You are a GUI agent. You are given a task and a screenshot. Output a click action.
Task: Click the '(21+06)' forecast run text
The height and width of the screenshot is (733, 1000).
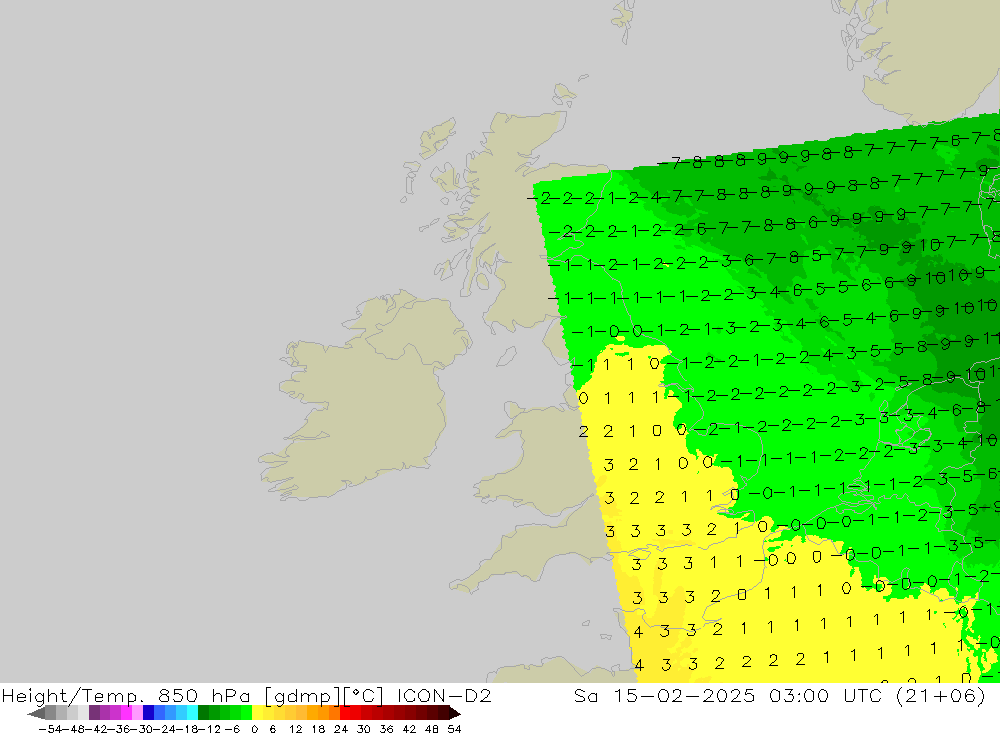click(941, 696)
